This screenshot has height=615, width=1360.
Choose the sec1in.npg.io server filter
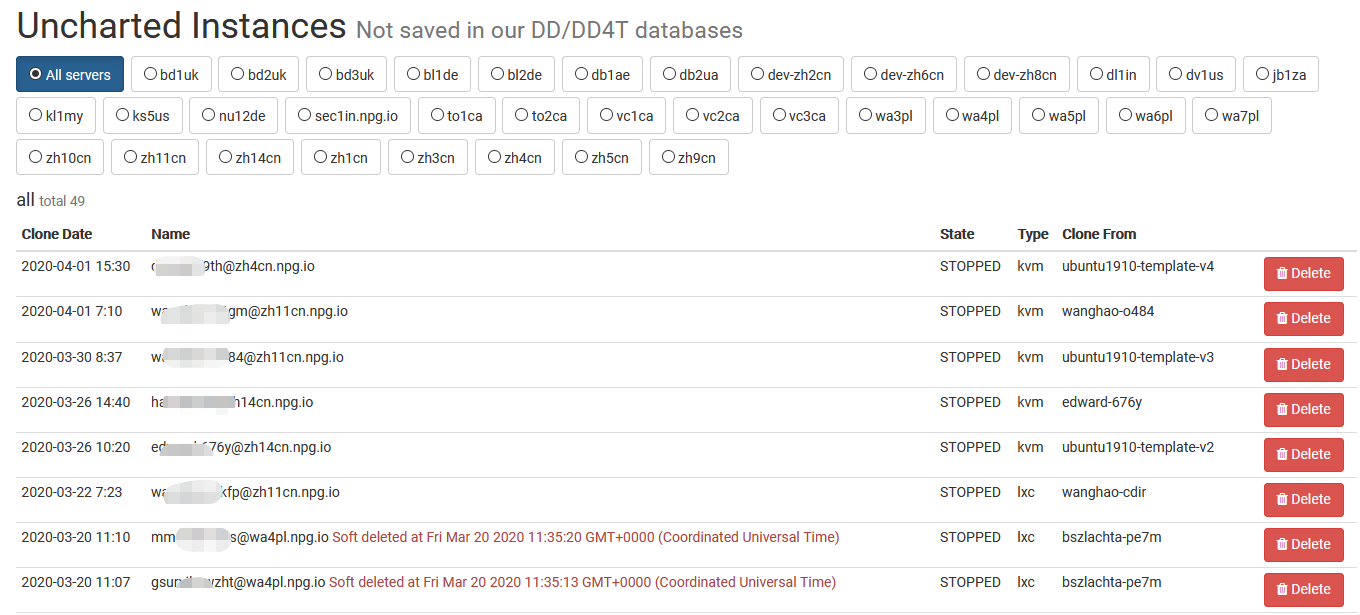tap(348, 116)
